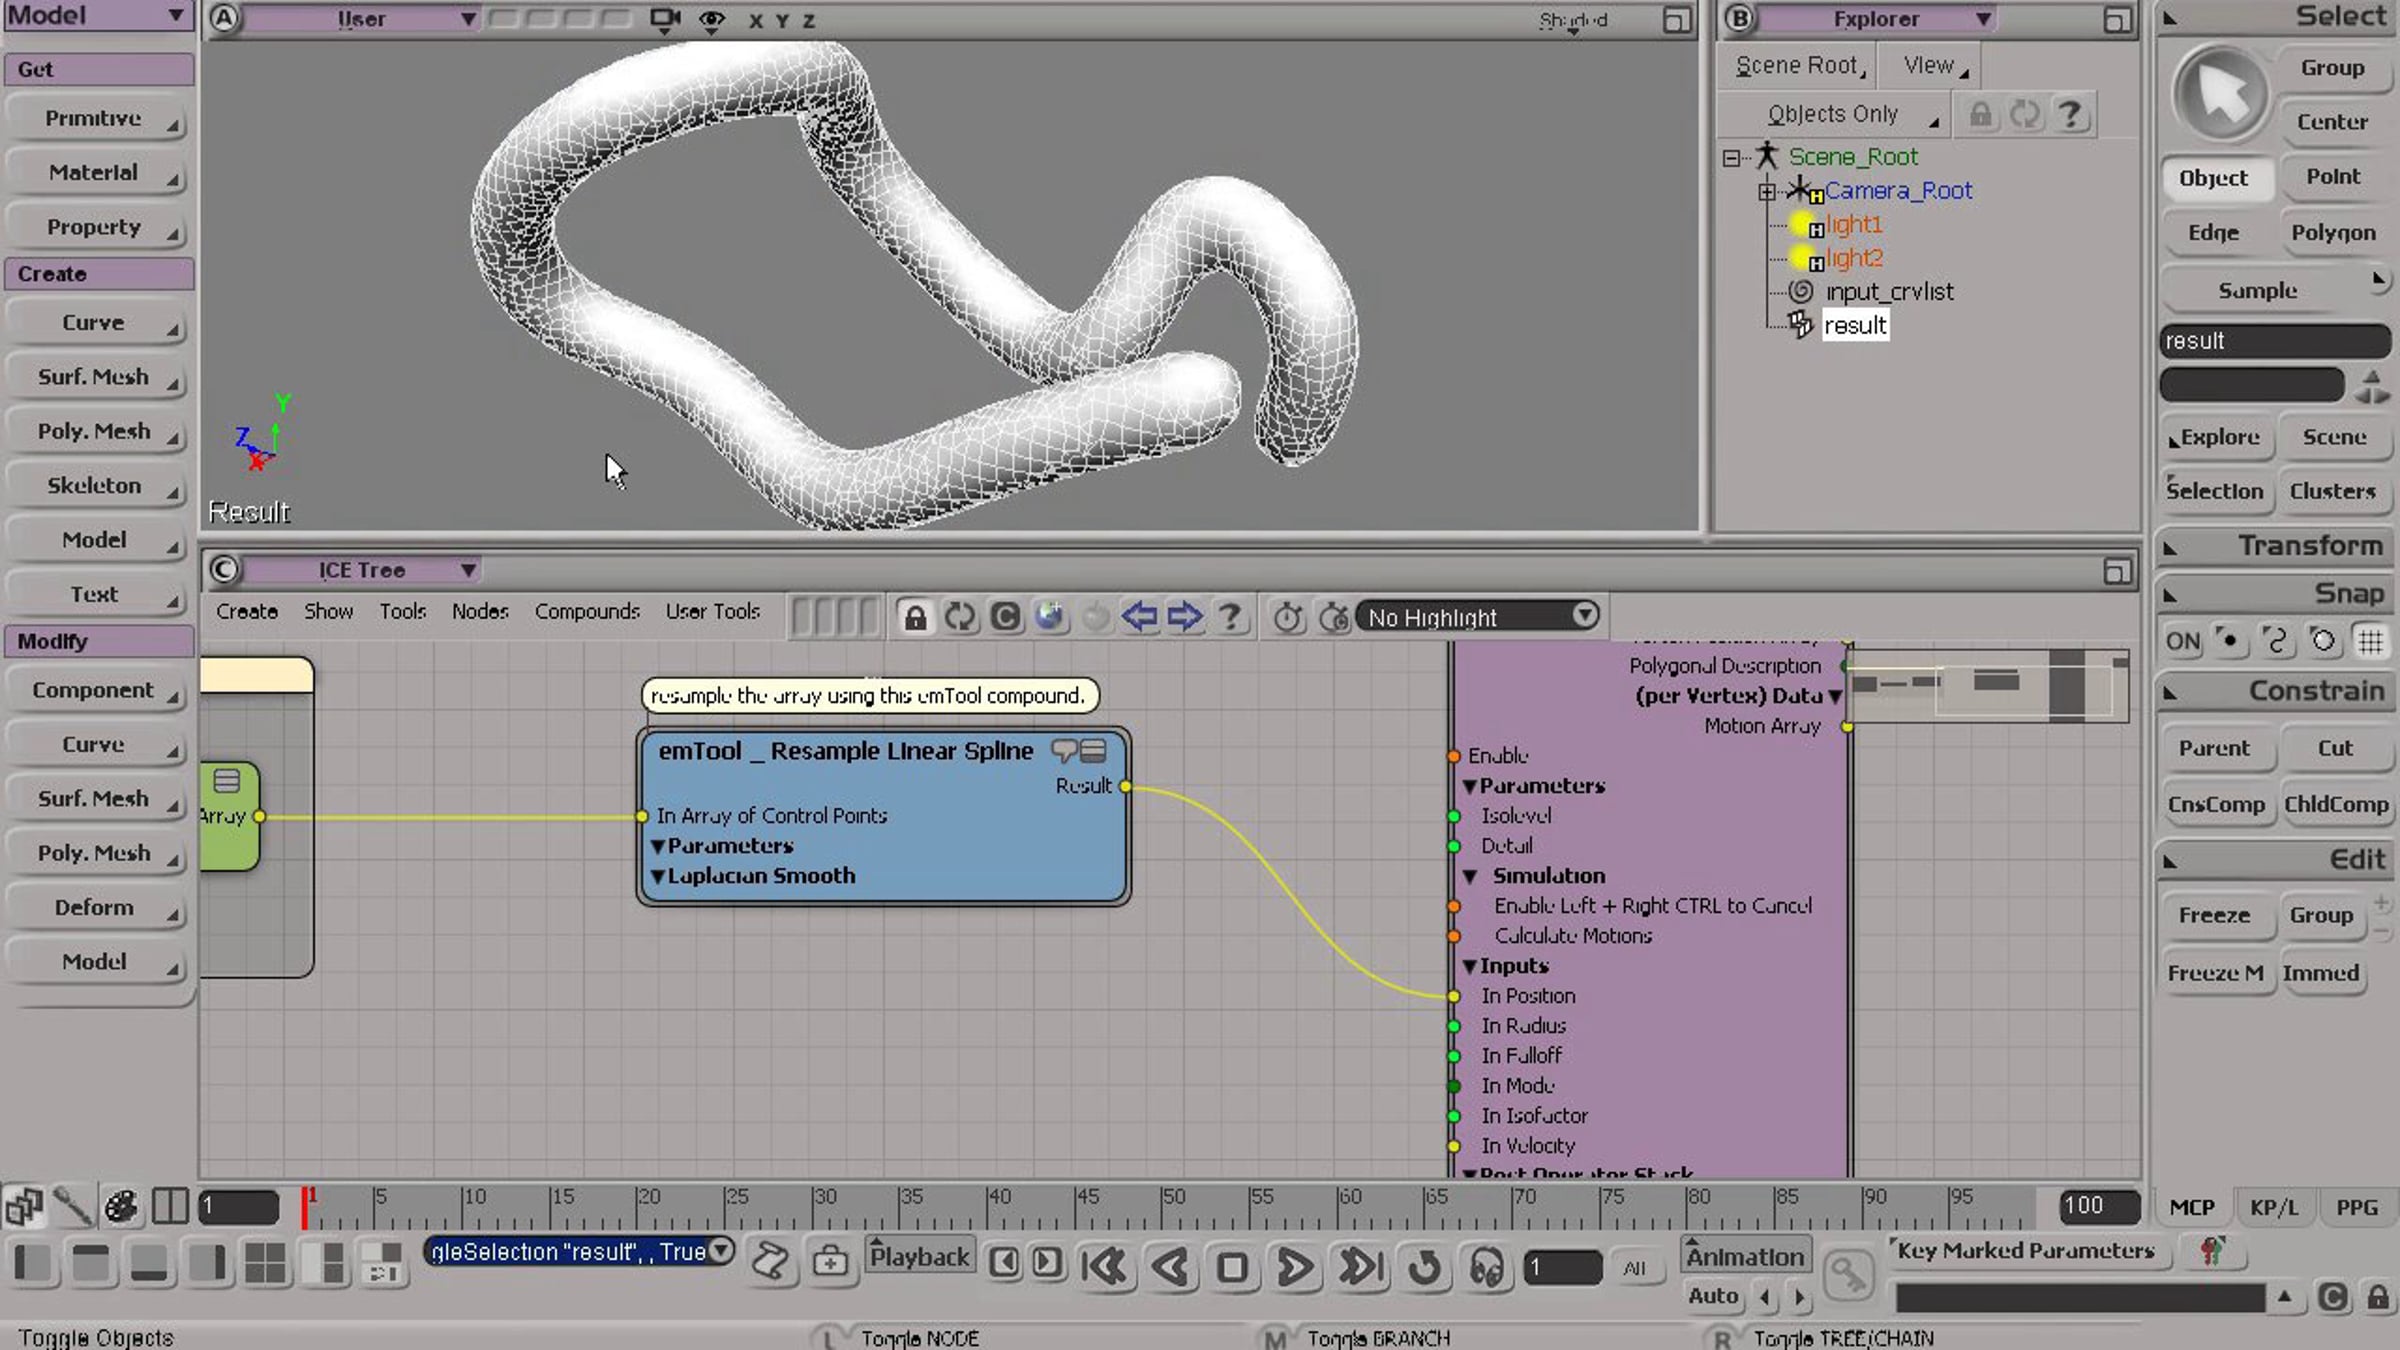
Task: Click the refresh icon in ICE Tree toolbar
Action: point(959,617)
